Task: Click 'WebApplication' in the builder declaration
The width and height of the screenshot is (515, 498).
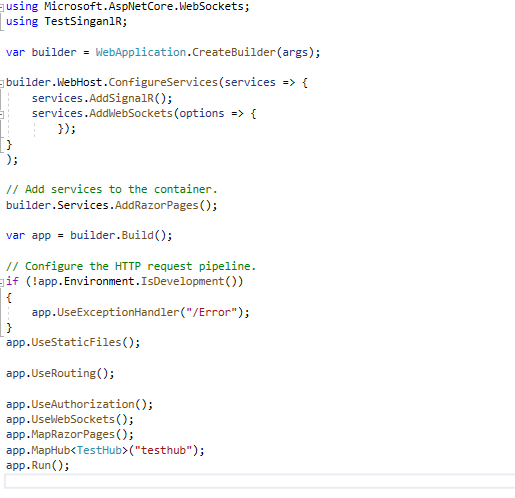Action: [141, 52]
